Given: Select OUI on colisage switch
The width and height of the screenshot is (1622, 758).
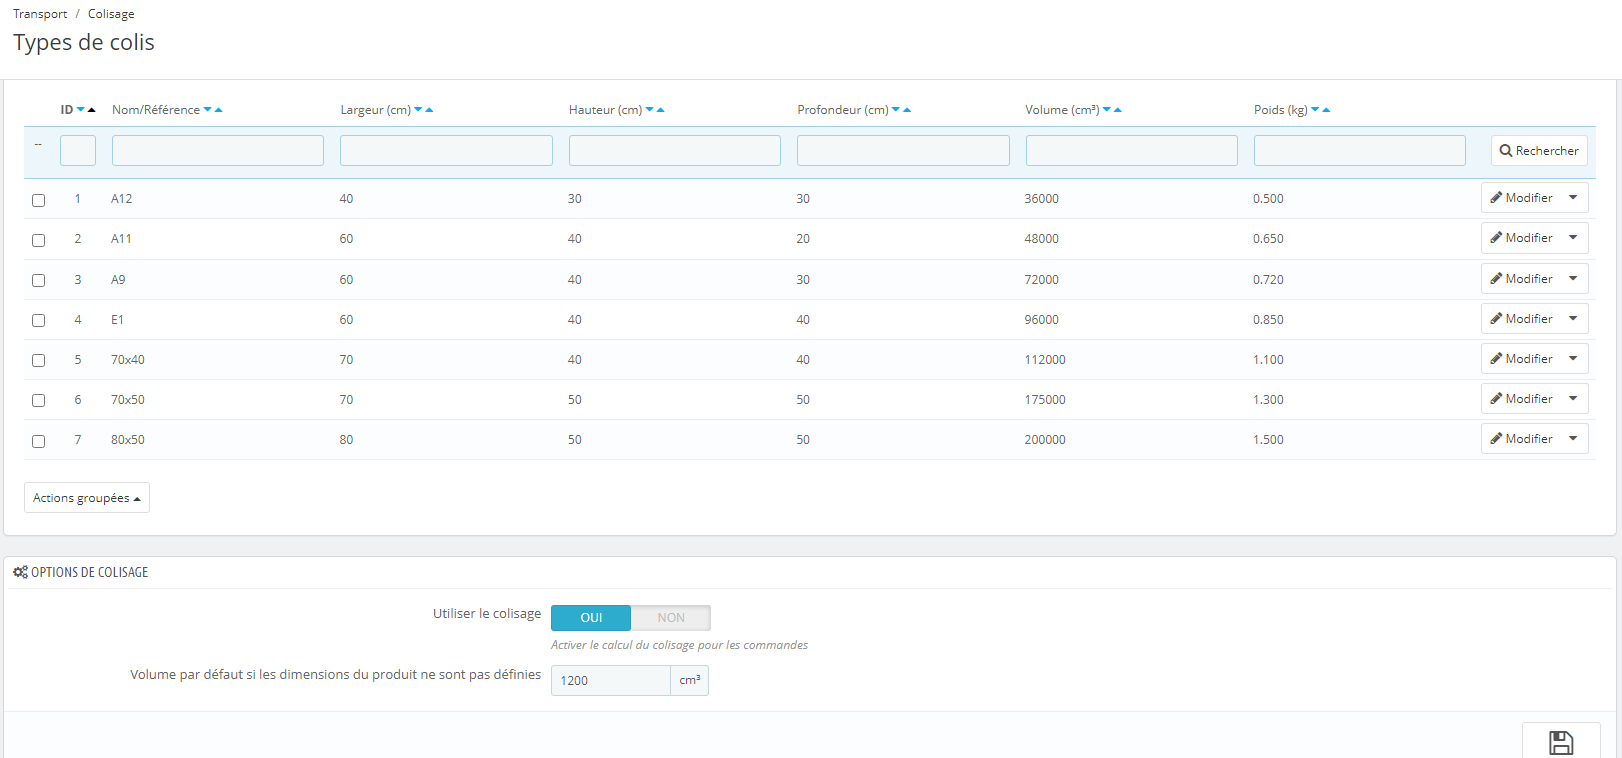Looking at the screenshot, I should tap(591, 618).
